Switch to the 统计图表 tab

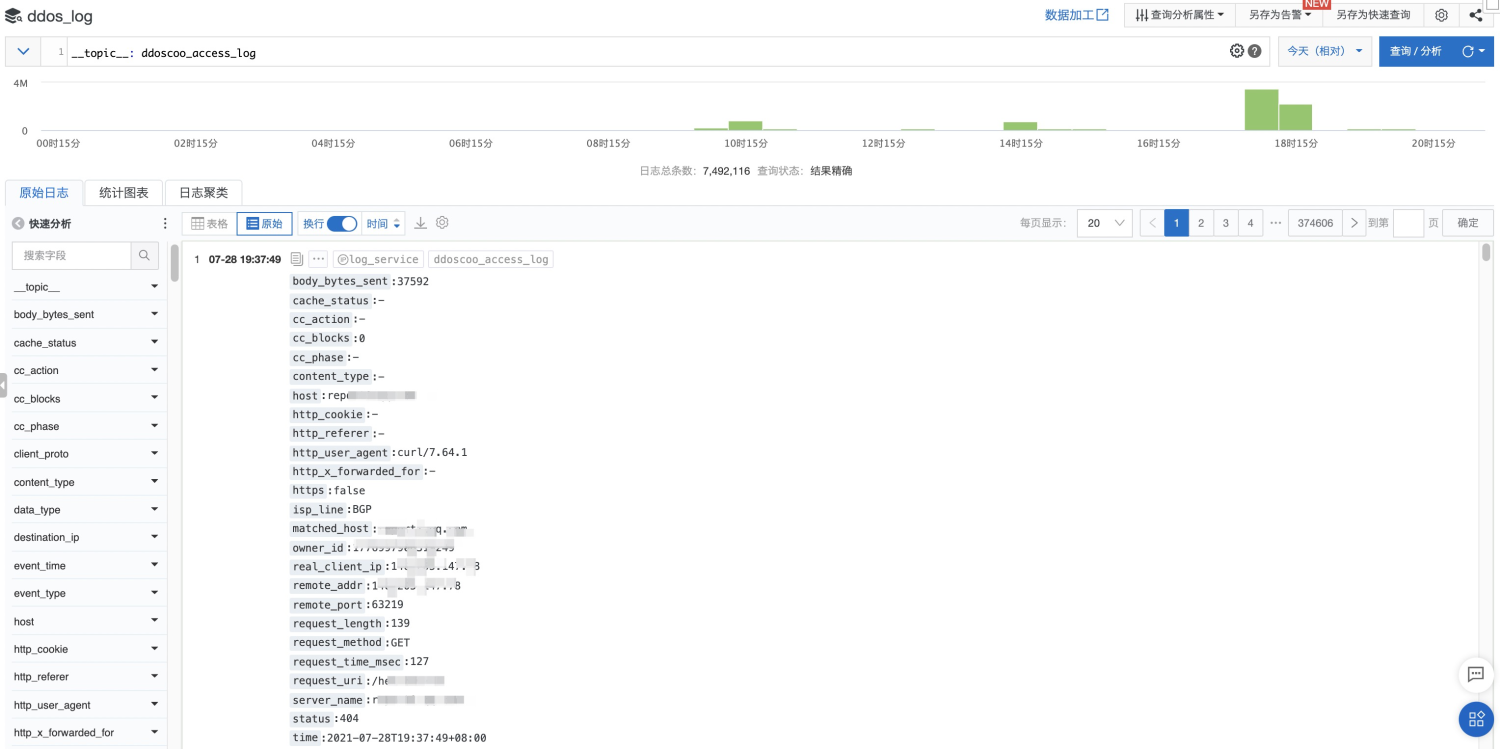[123, 192]
